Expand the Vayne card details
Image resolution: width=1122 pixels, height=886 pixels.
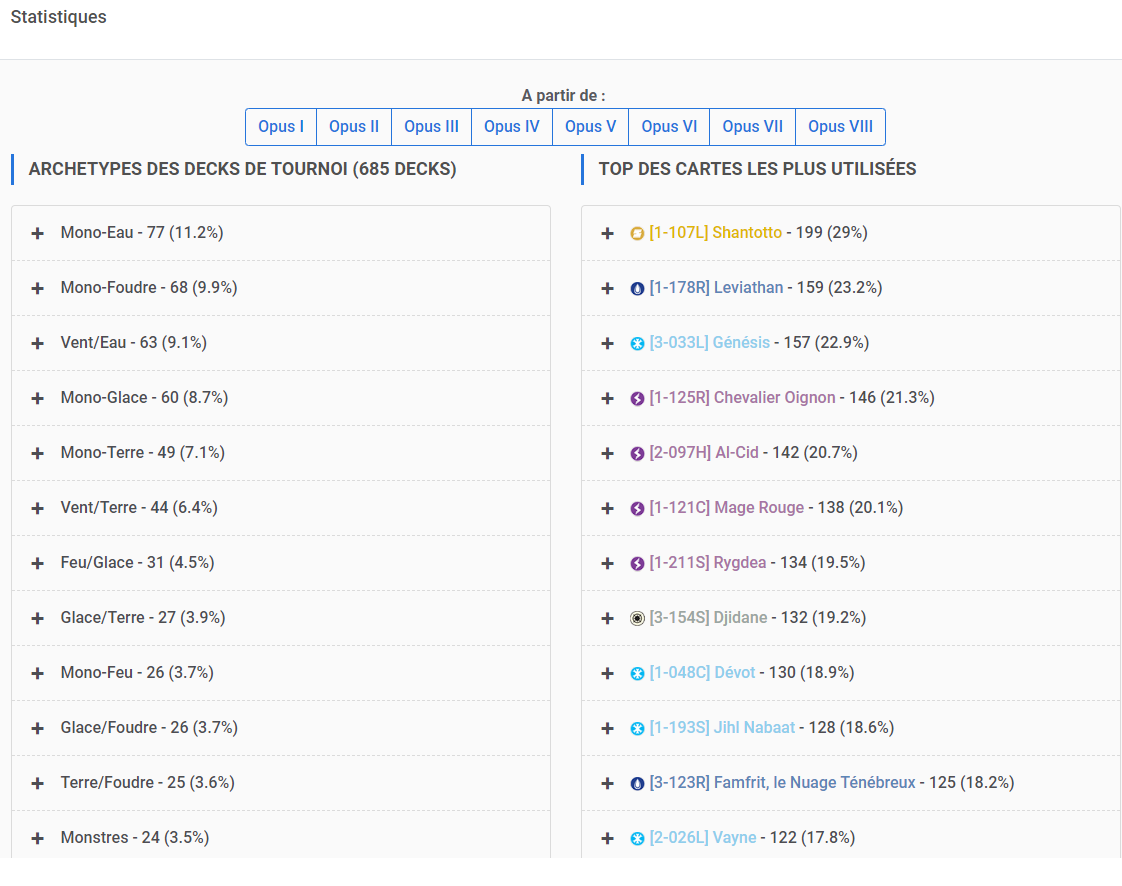pyautogui.click(x=608, y=839)
